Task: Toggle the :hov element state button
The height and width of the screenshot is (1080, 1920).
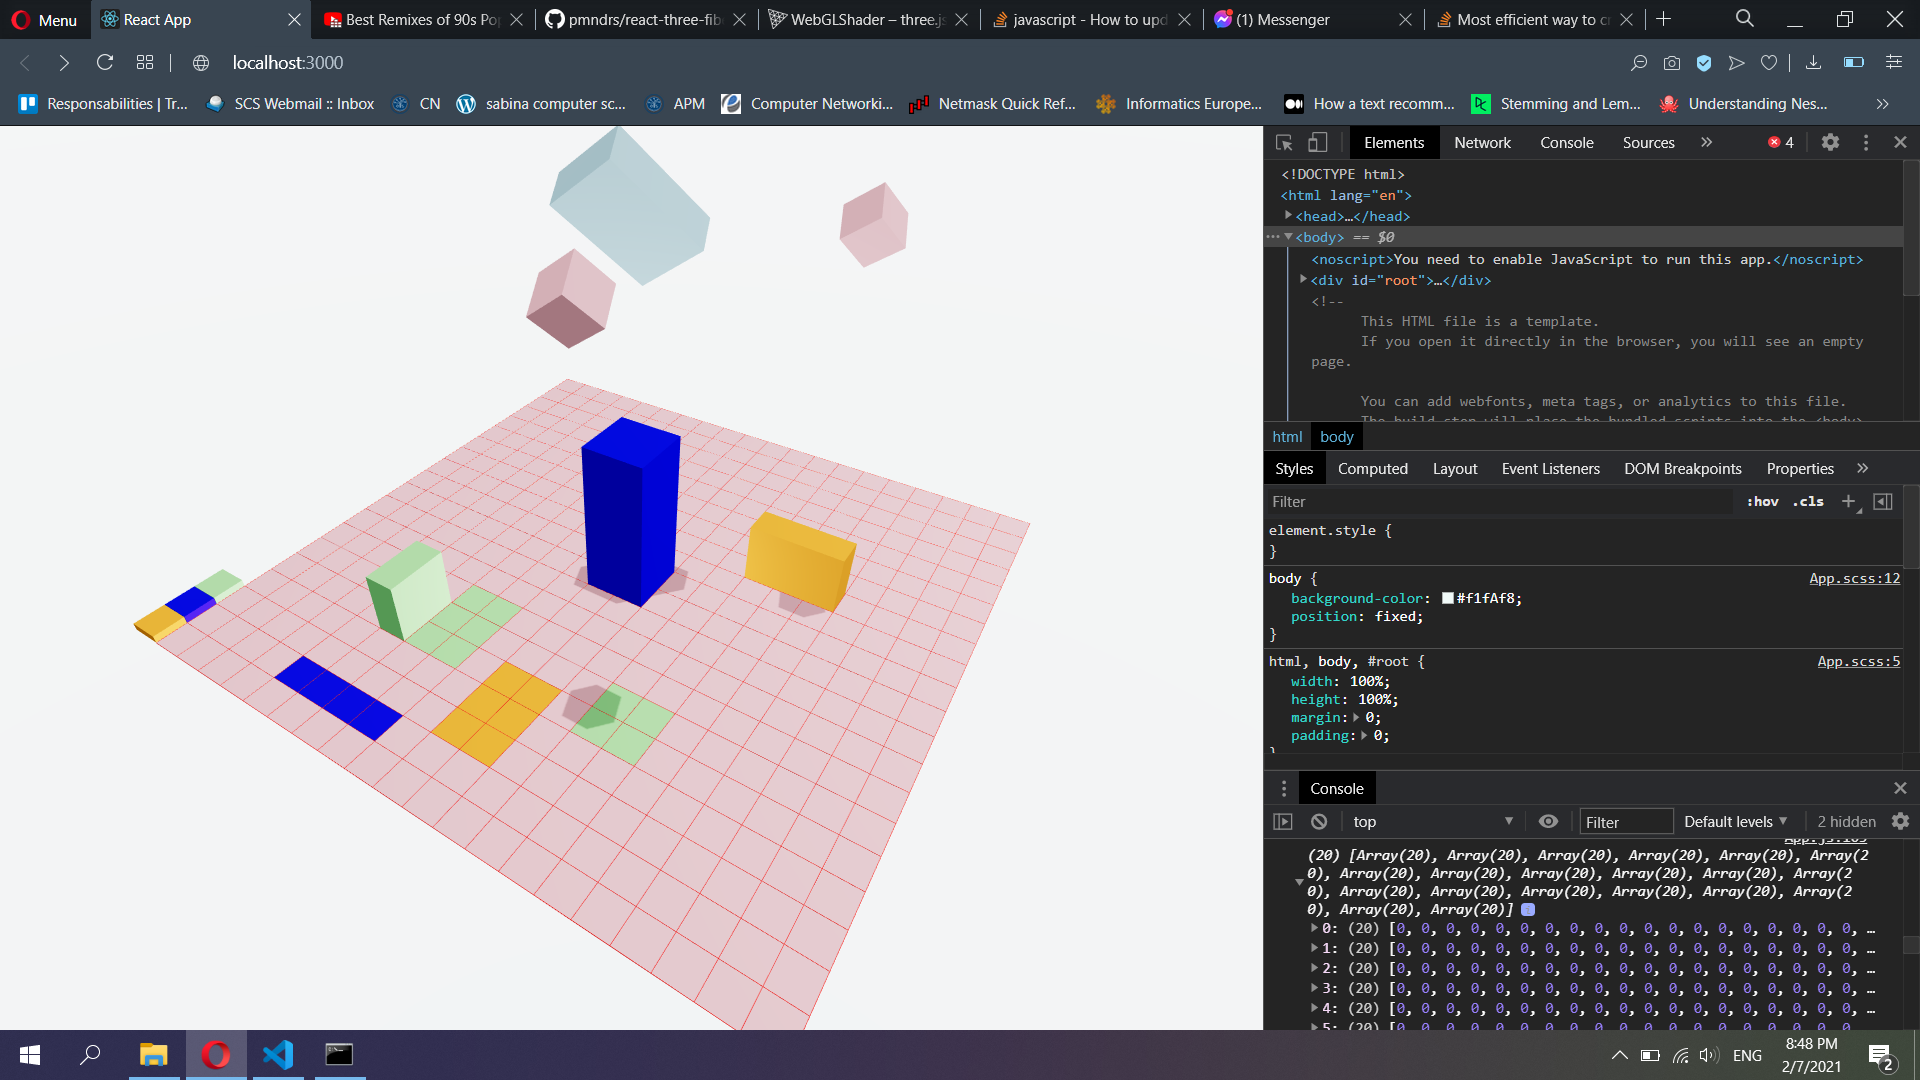Action: coord(1762,502)
